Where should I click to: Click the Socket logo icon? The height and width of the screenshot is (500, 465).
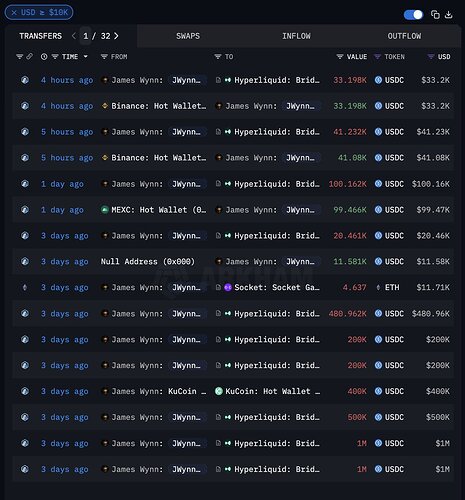click(228, 287)
